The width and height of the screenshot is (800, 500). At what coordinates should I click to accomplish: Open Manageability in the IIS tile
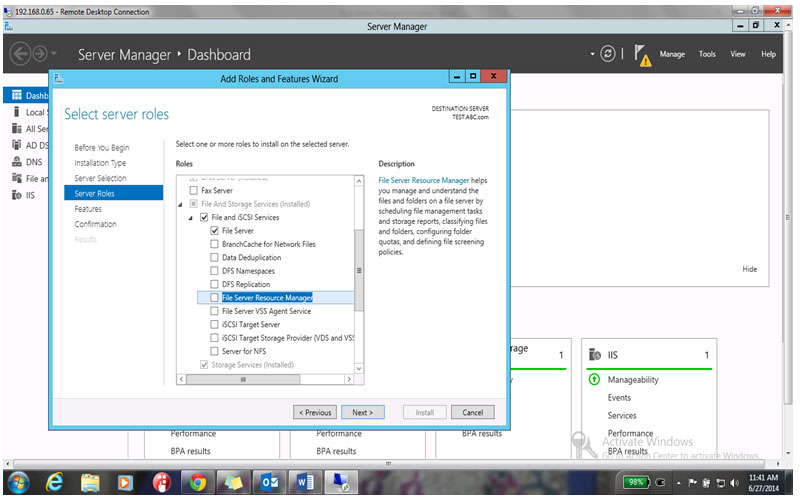click(x=633, y=380)
